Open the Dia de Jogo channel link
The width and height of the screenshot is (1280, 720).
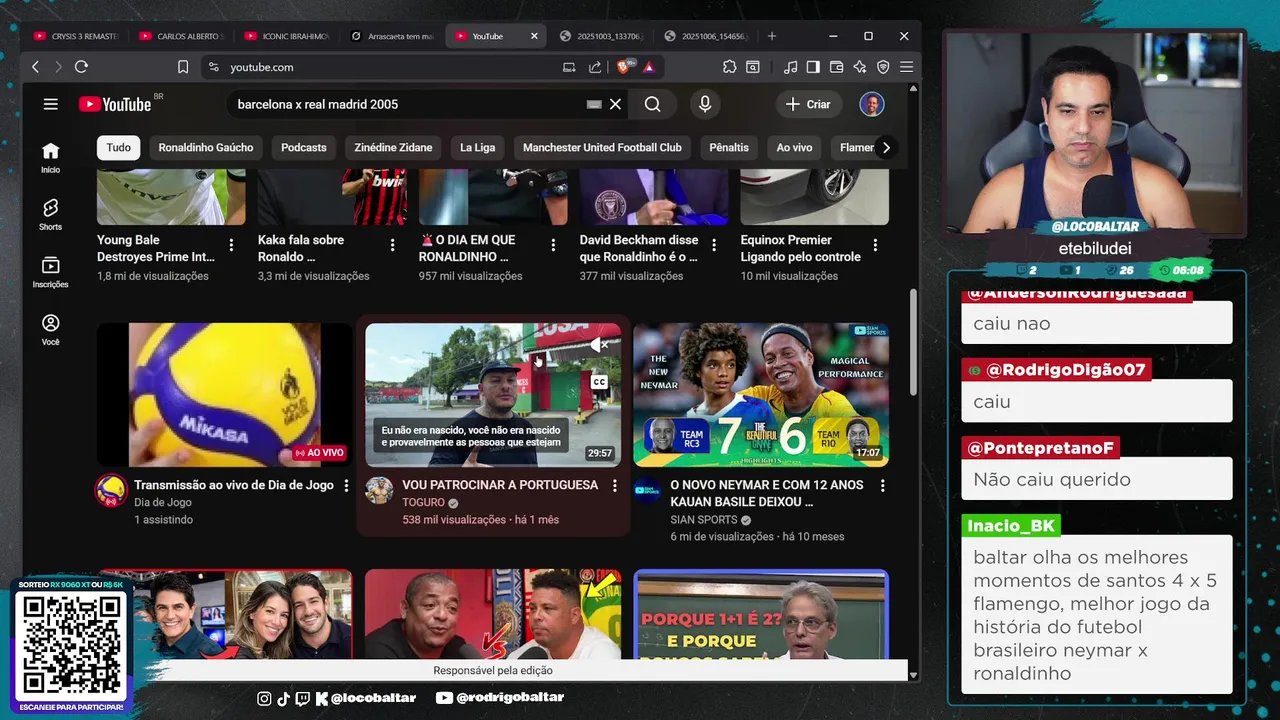(x=163, y=503)
